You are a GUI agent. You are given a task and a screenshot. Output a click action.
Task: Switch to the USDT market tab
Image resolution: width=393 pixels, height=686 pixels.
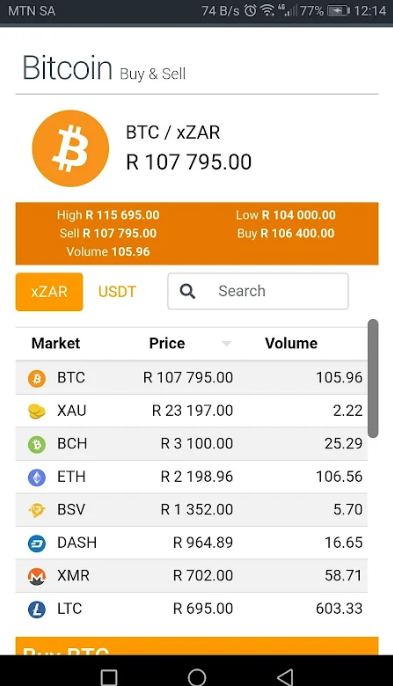[x=117, y=292]
